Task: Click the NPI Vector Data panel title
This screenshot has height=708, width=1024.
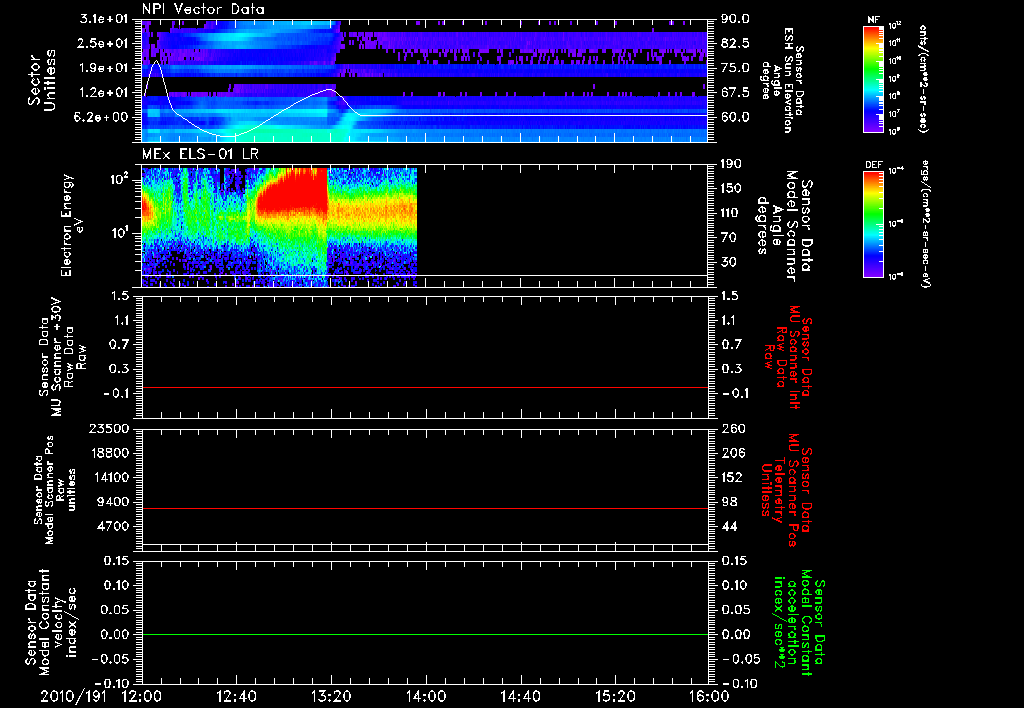Action: (203, 9)
